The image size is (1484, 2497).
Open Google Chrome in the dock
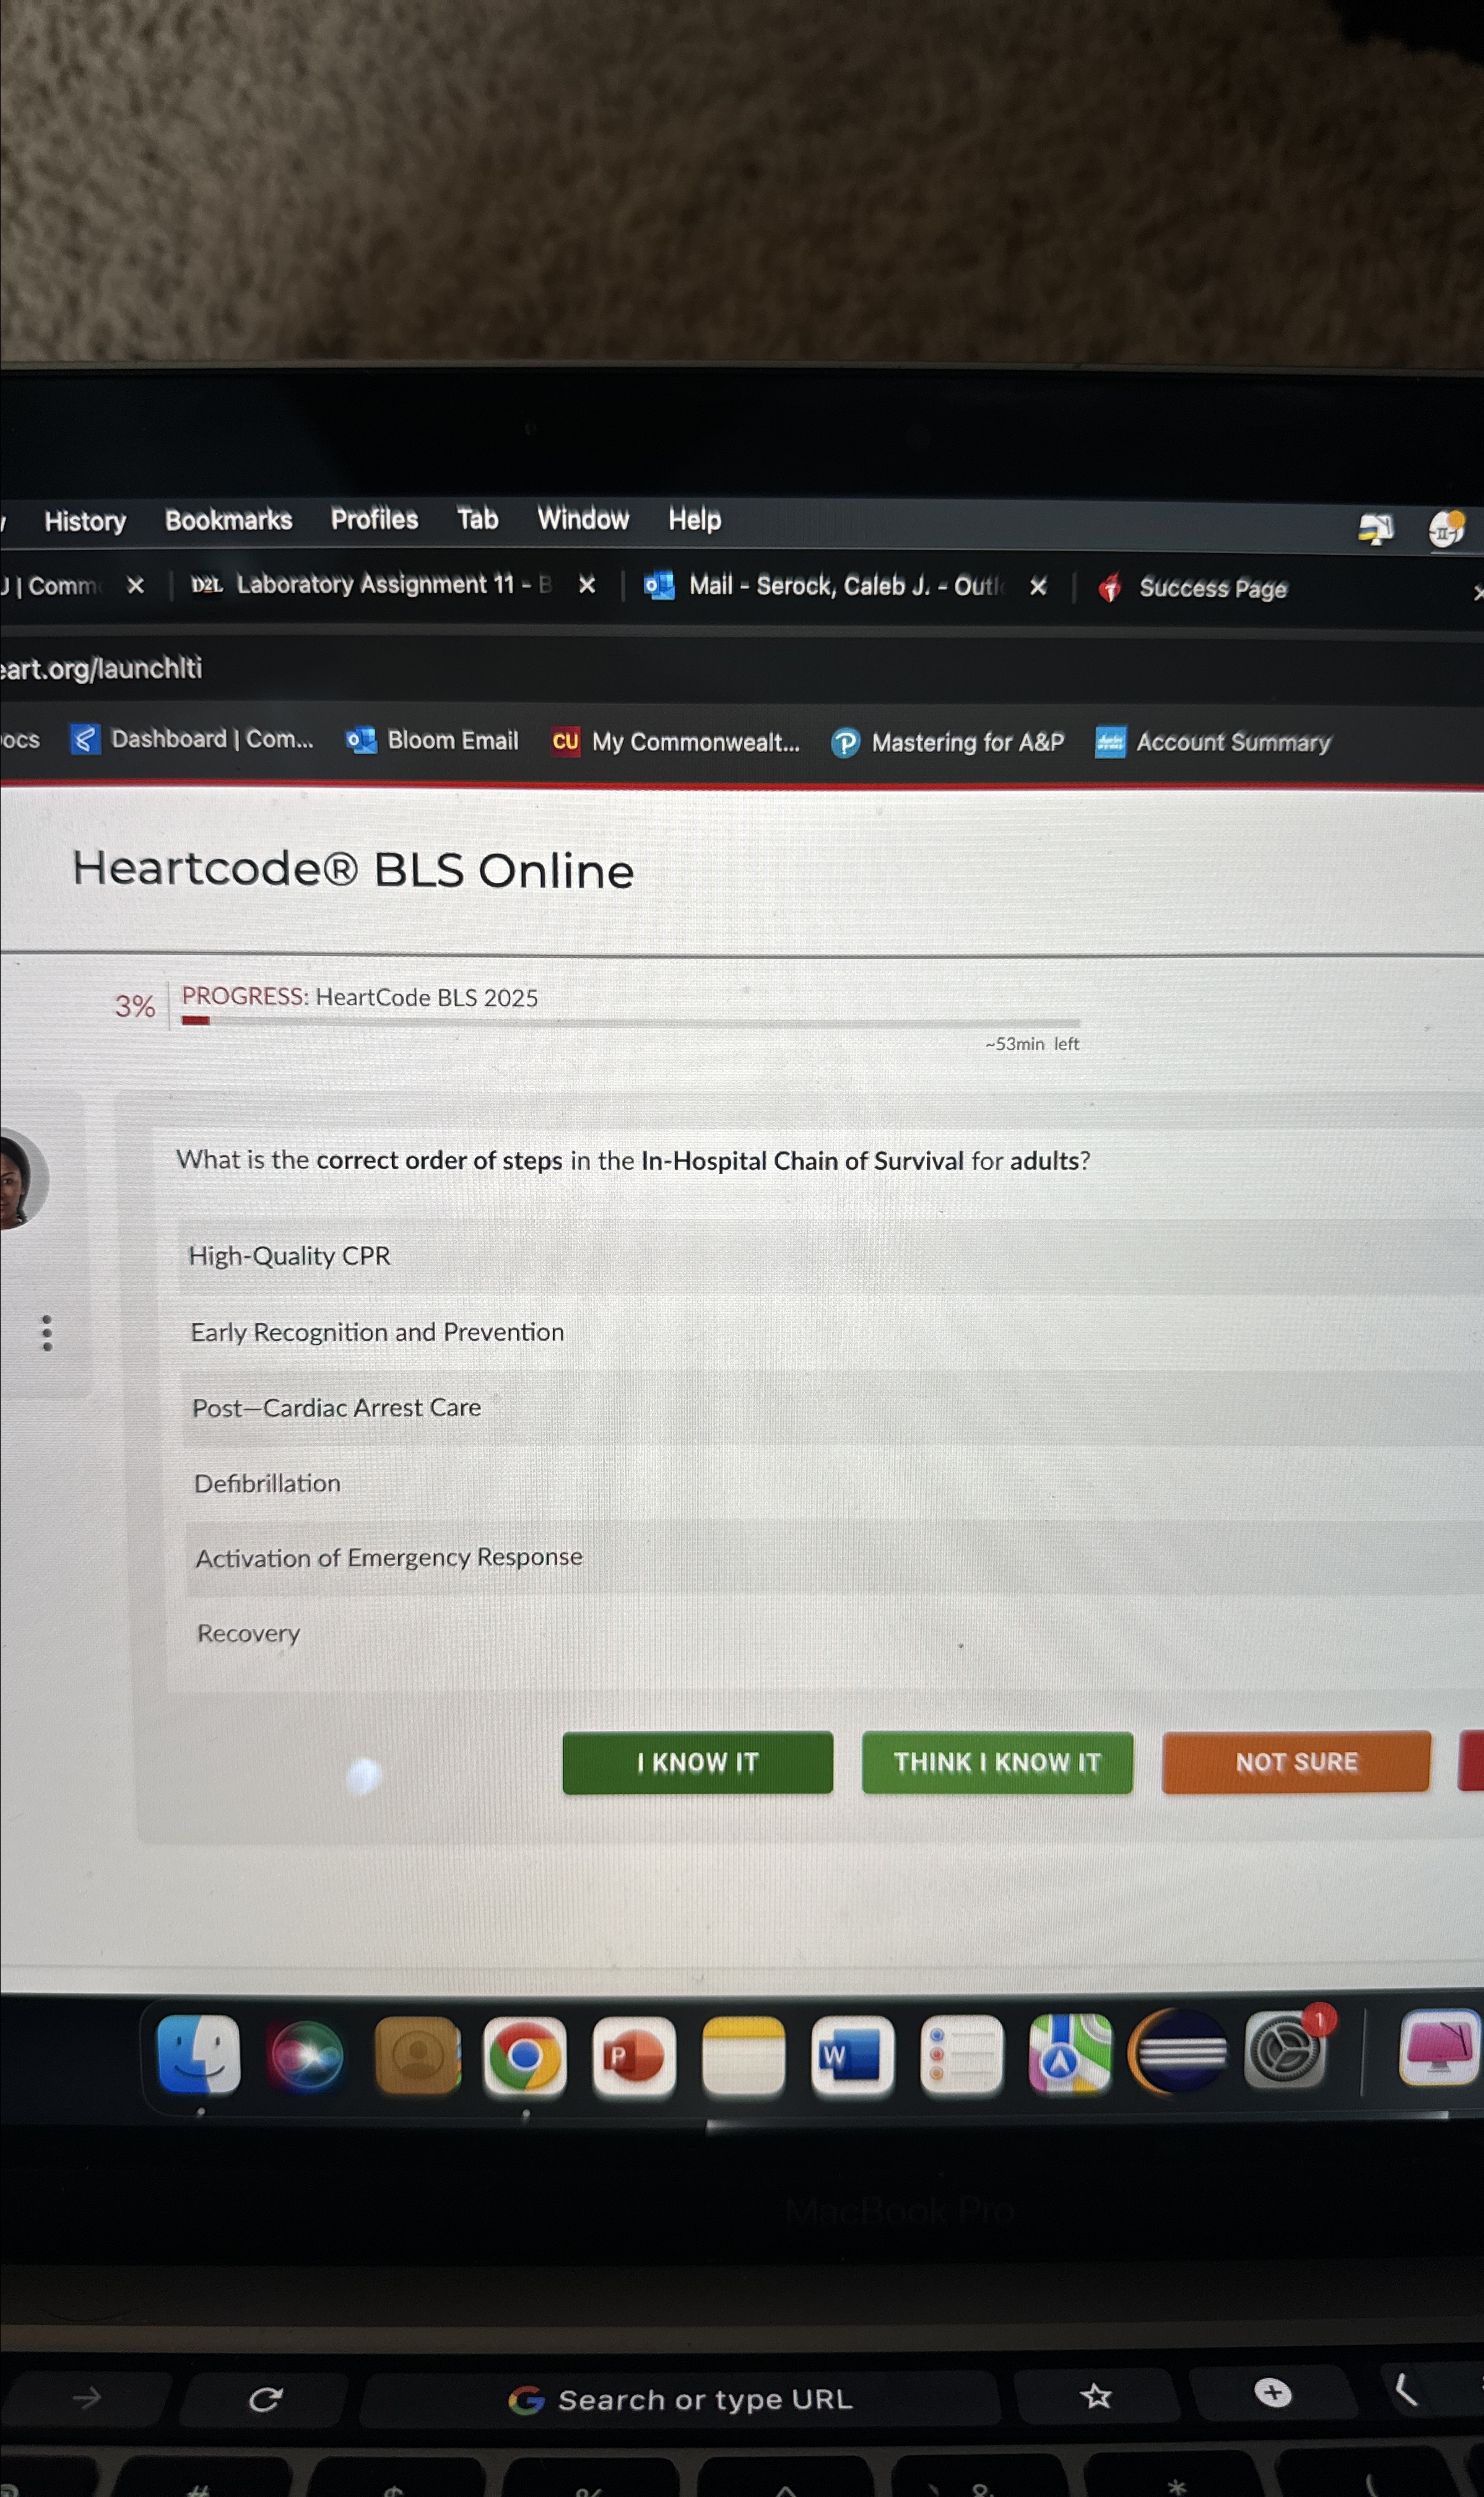[524, 2056]
